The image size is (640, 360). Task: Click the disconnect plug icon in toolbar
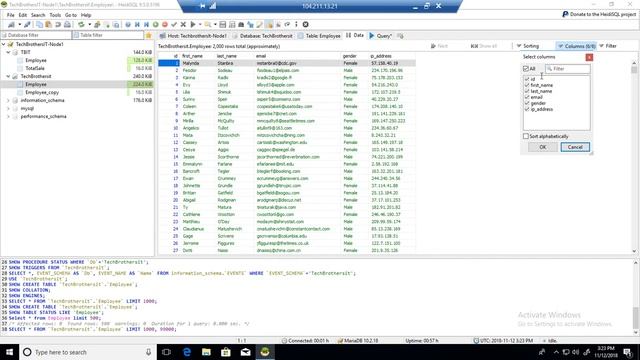pos(27,24)
